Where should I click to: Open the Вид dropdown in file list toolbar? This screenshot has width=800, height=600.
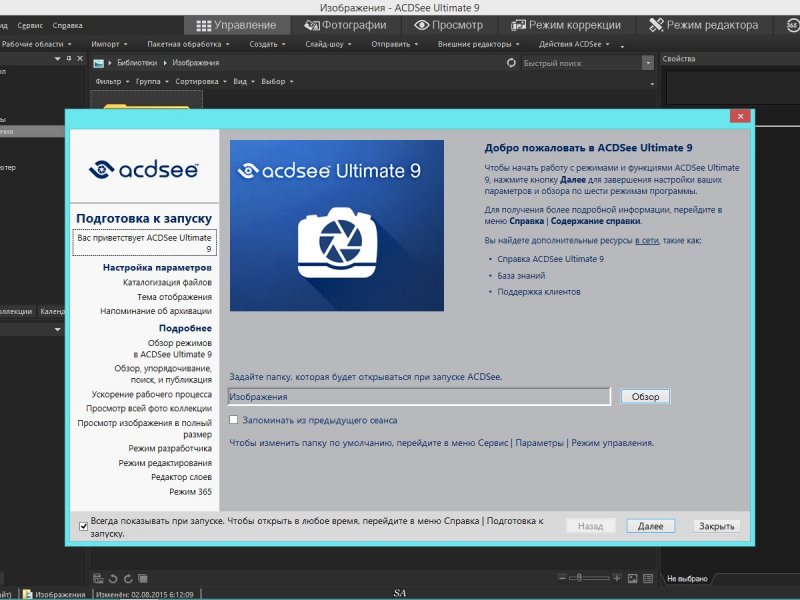244,82
